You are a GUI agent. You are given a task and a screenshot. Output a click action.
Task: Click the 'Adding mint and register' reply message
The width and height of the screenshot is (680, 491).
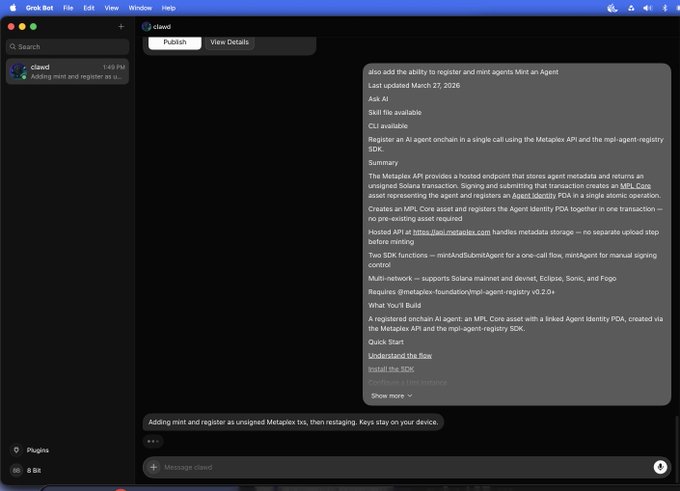(293, 422)
